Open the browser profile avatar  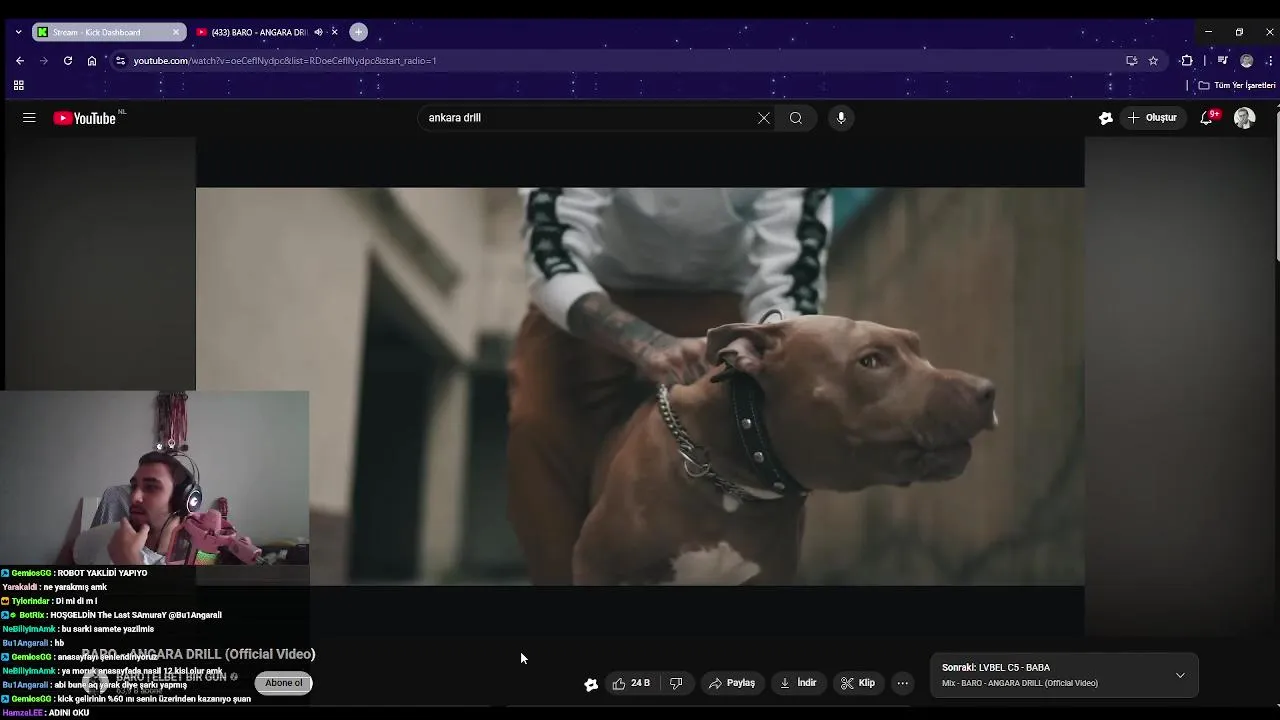(1246, 61)
